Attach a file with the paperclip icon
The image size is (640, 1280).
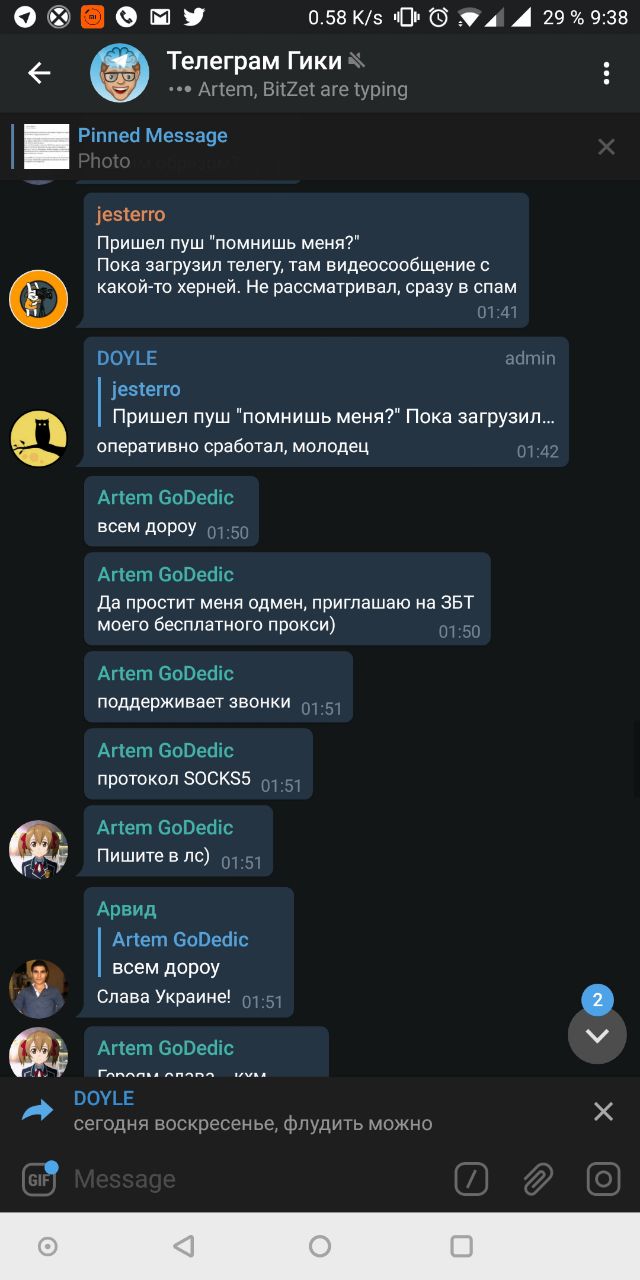(x=538, y=1179)
